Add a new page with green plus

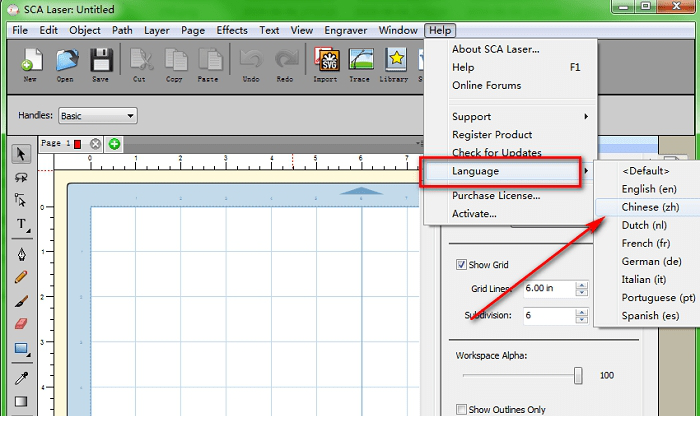pyautogui.click(x=115, y=144)
